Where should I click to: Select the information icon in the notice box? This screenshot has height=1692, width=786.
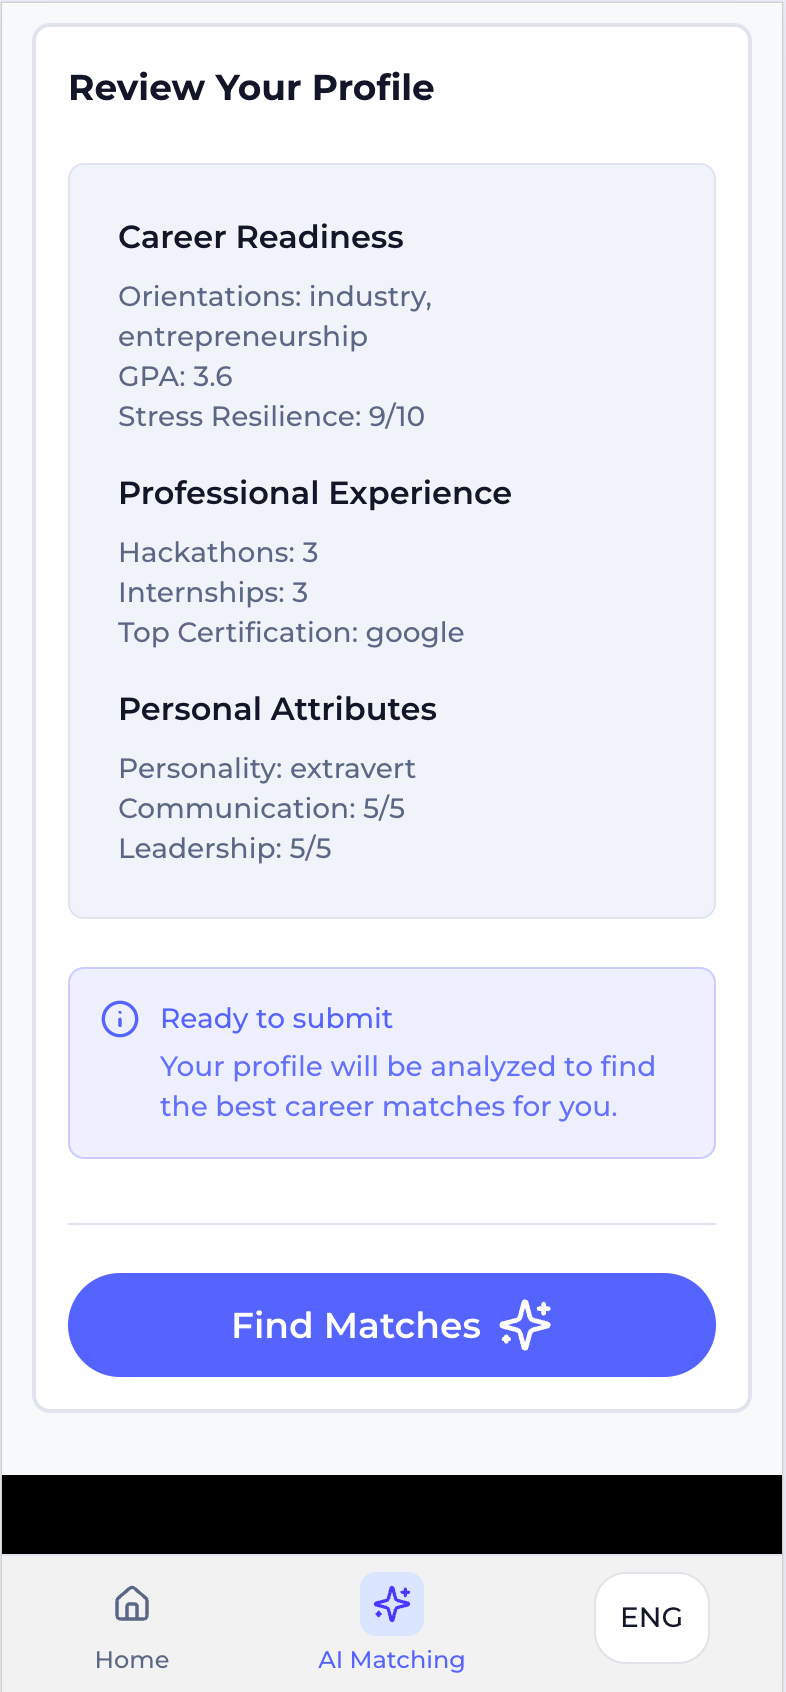pos(118,1018)
